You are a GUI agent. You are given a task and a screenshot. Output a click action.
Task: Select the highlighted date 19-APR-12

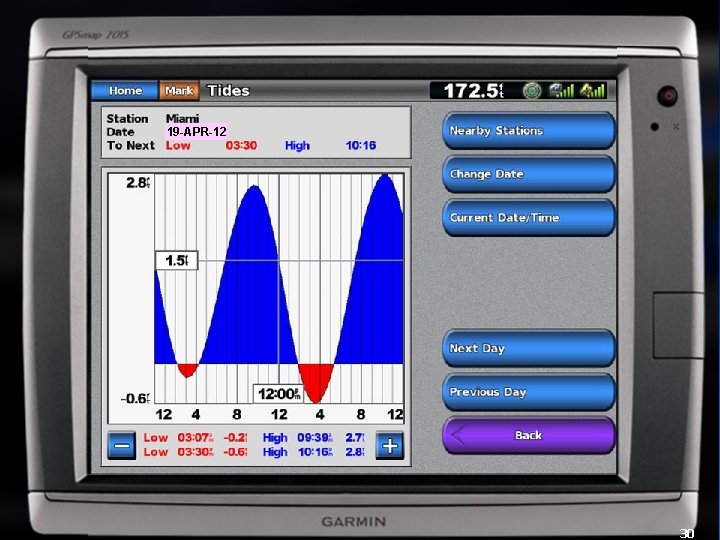click(197, 132)
